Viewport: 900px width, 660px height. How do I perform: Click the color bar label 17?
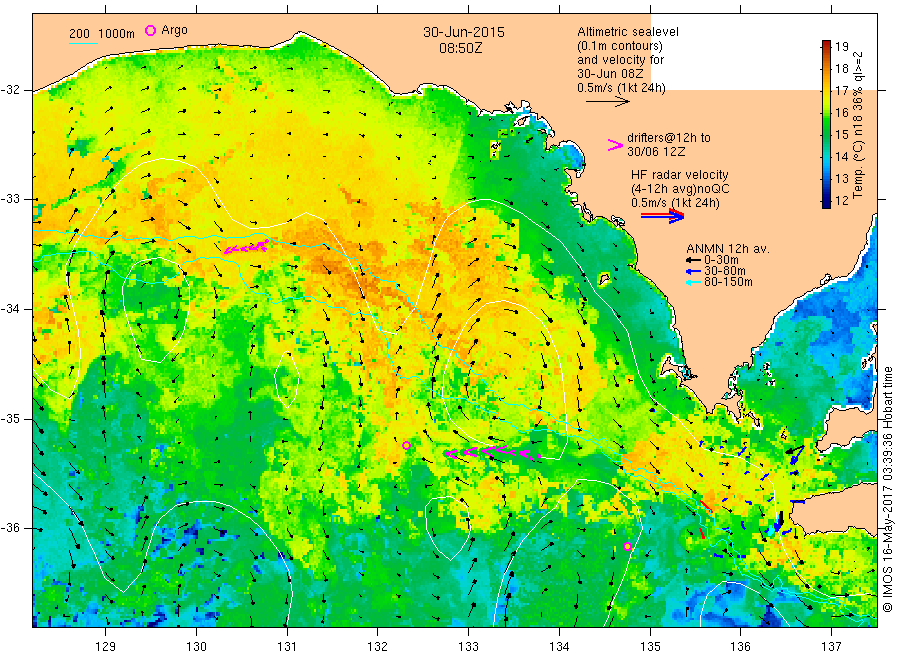point(841,91)
